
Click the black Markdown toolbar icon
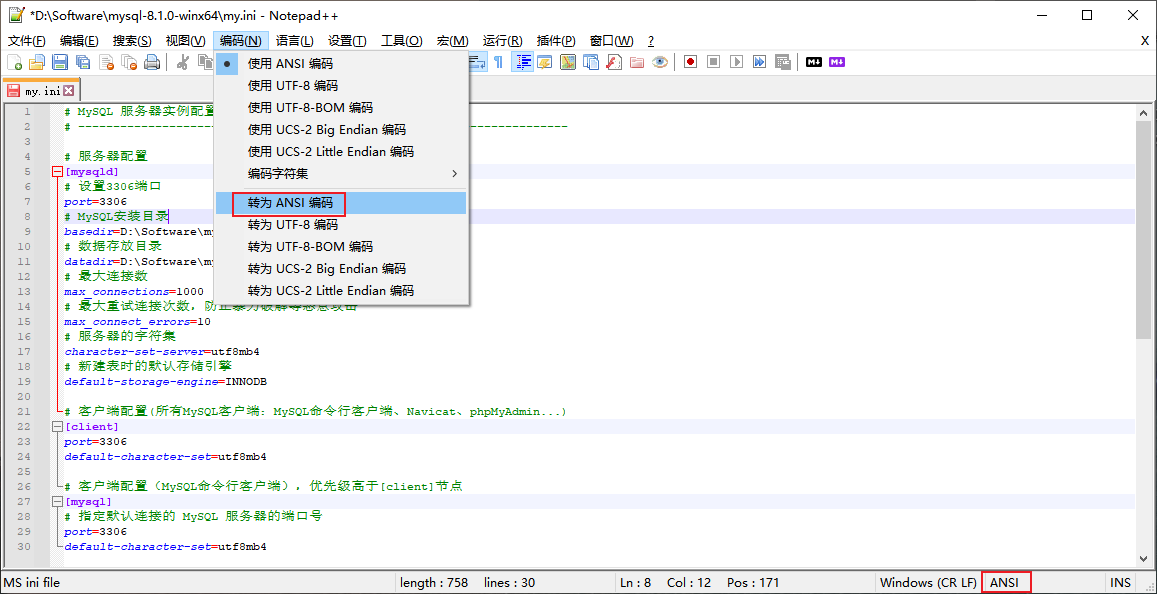click(x=813, y=62)
